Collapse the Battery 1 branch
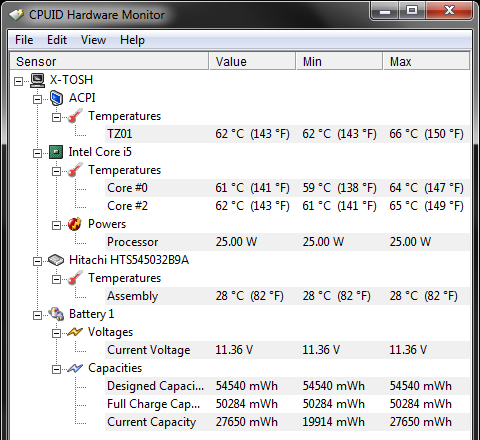Viewport: 480px width, 440px height. coord(37,315)
